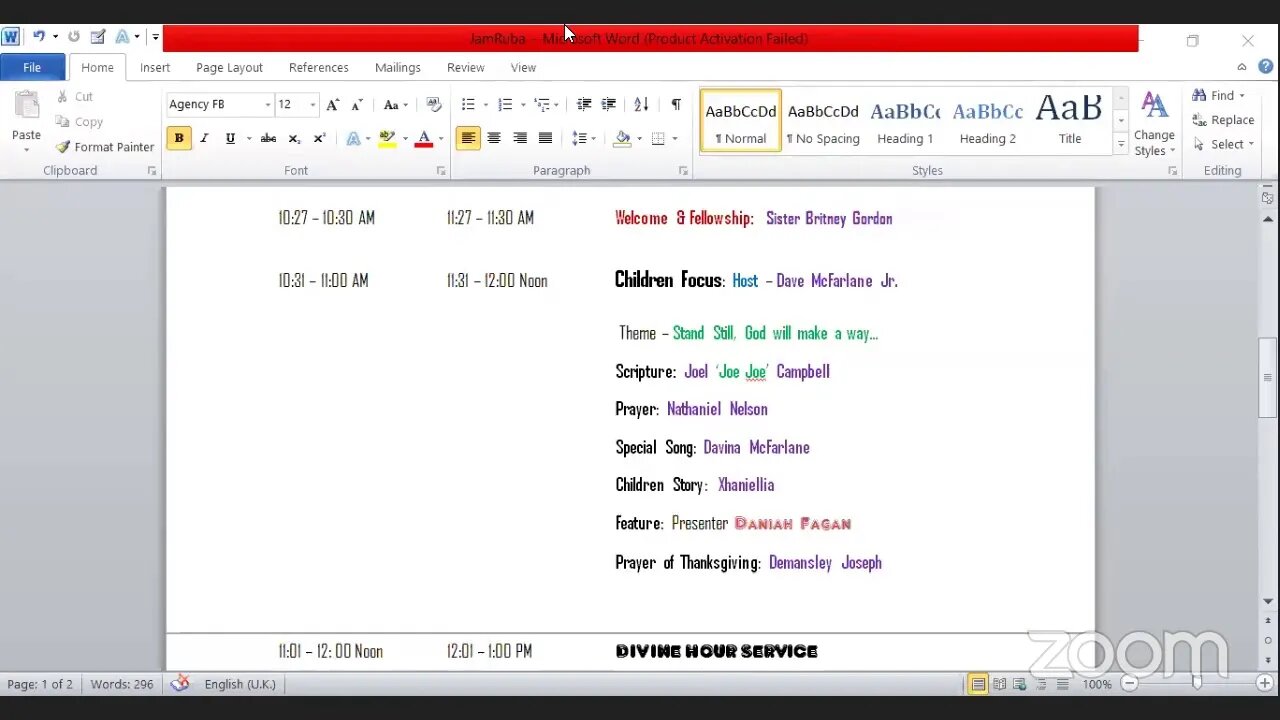
Task: Insert a bulleted list
Action: coord(468,104)
